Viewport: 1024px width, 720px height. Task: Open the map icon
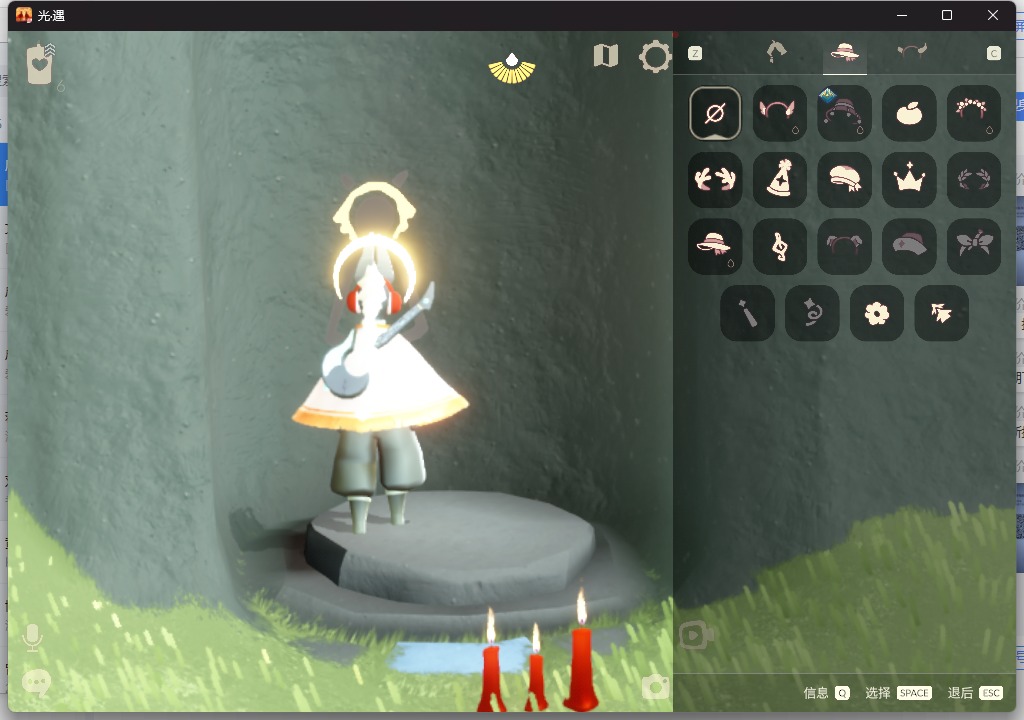click(x=605, y=56)
